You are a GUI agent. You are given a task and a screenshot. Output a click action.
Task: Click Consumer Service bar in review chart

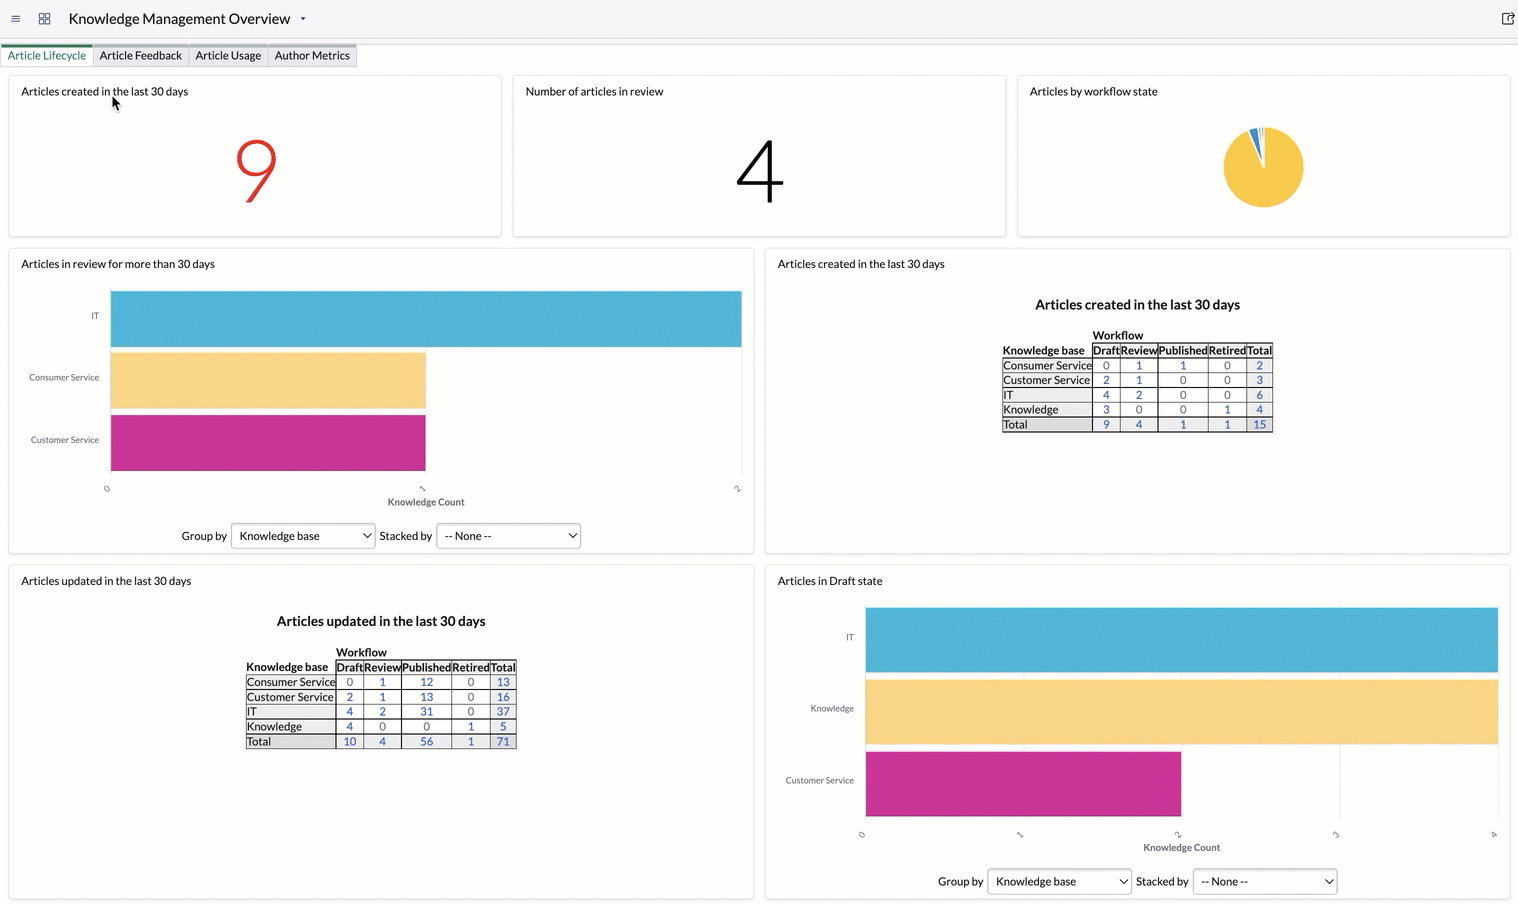(268, 380)
